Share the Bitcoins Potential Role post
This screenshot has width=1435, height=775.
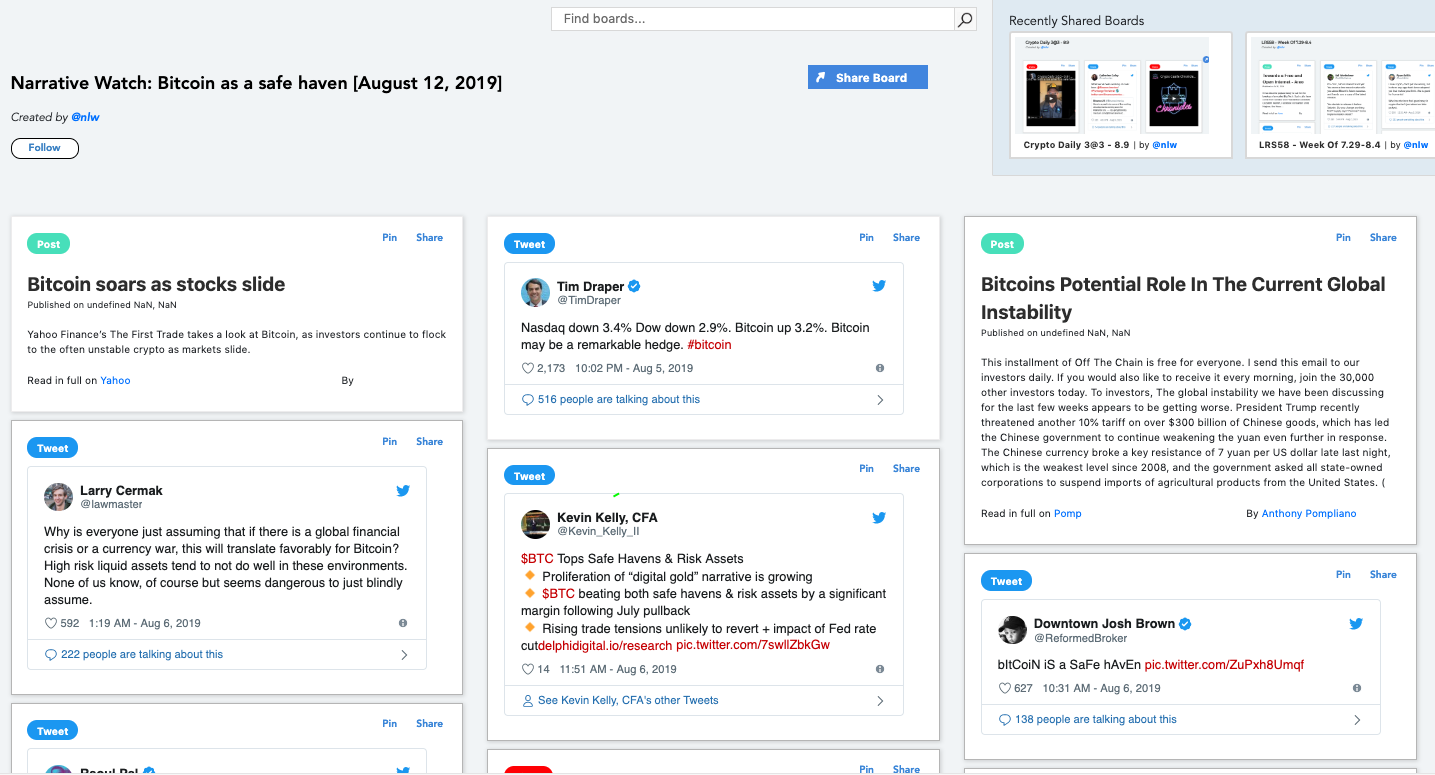[x=1384, y=238]
